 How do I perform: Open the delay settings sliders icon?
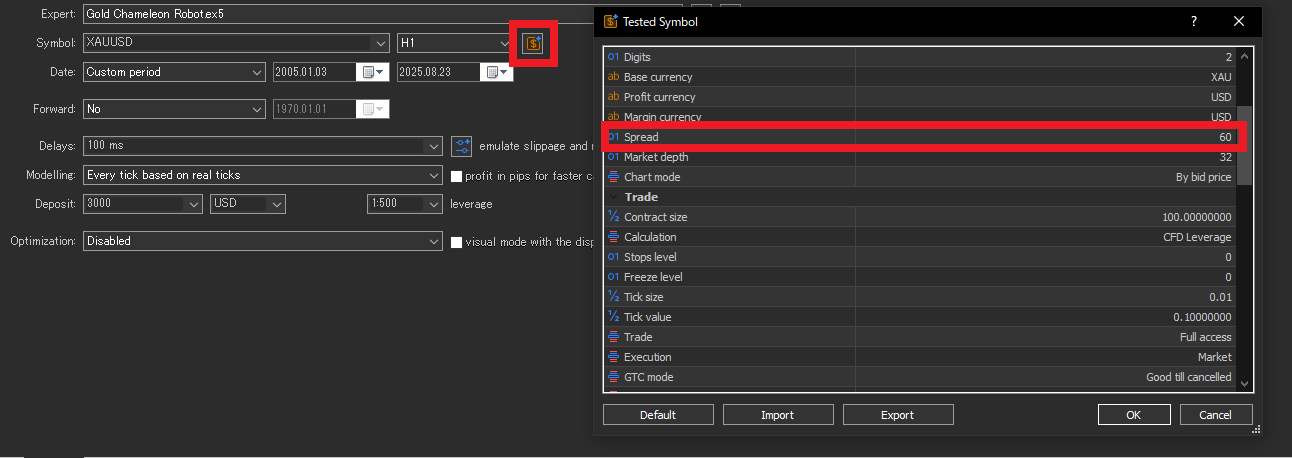(x=461, y=146)
